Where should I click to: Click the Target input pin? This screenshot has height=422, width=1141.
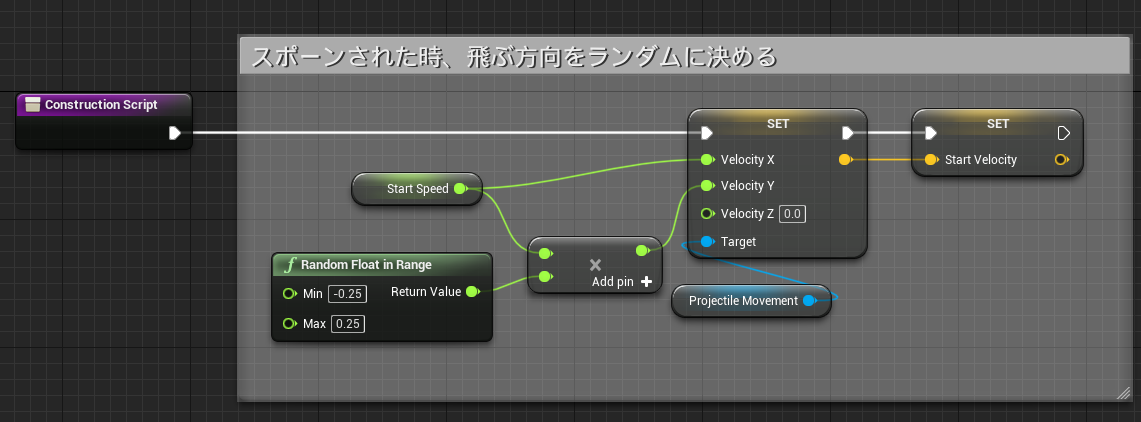pos(707,242)
